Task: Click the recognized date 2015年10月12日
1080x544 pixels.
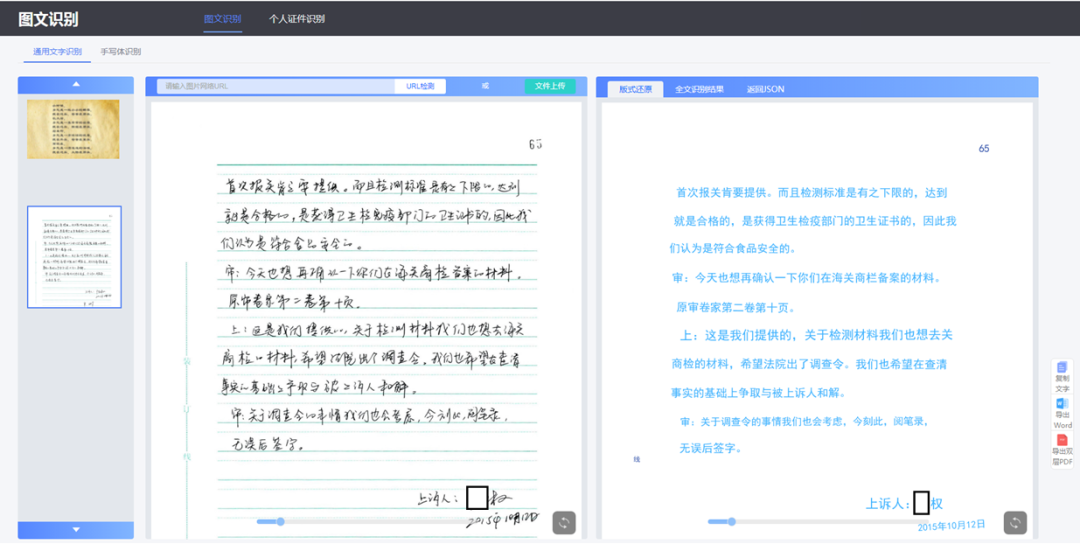Action: [951, 525]
